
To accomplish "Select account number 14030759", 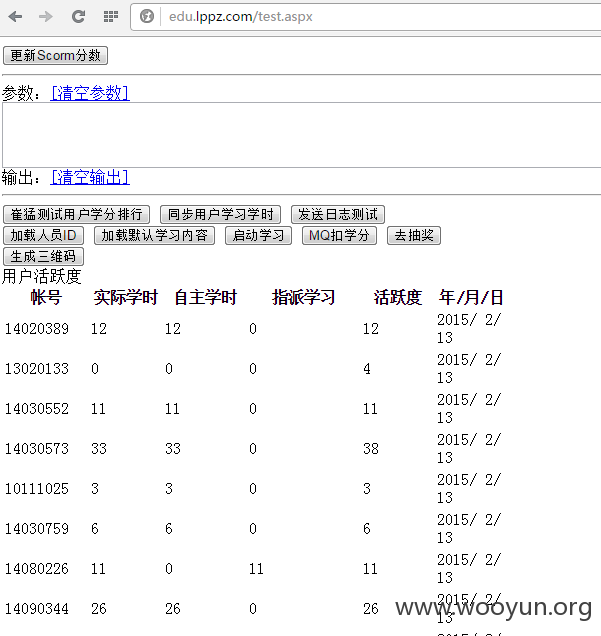I will (x=37, y=529).
